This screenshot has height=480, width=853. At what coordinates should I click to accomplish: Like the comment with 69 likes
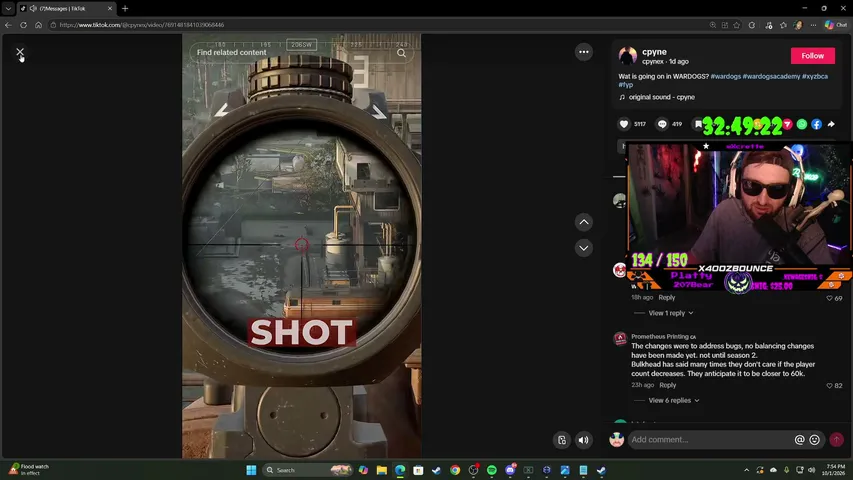pos(829,298)
